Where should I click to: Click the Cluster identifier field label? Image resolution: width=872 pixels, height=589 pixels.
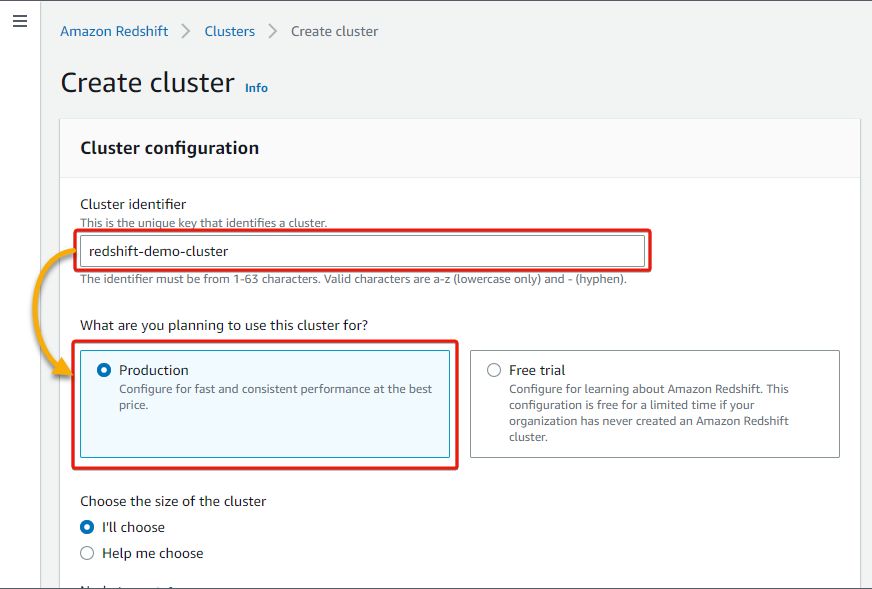[133, 204]
